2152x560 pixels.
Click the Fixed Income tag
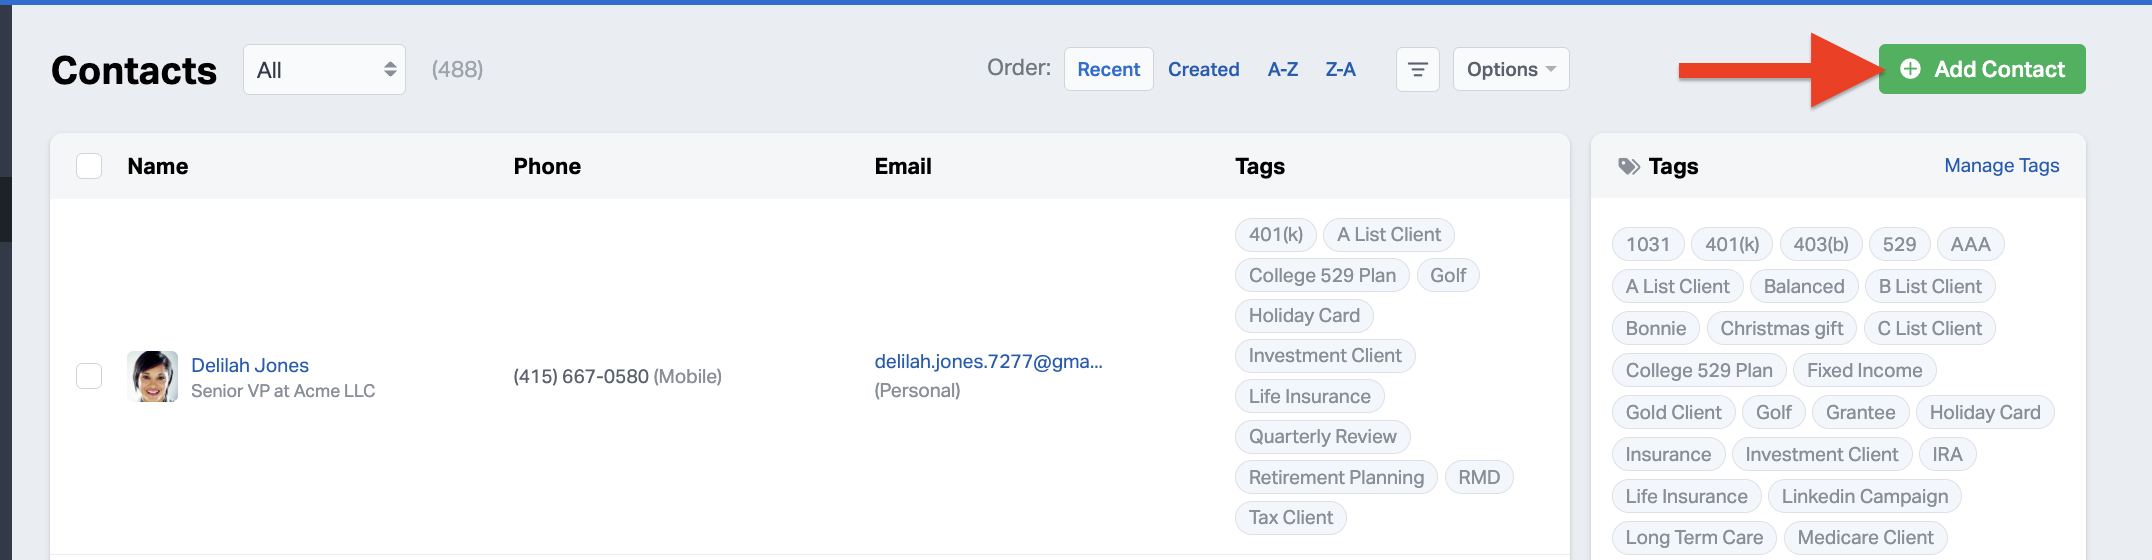click(1864, 371)
